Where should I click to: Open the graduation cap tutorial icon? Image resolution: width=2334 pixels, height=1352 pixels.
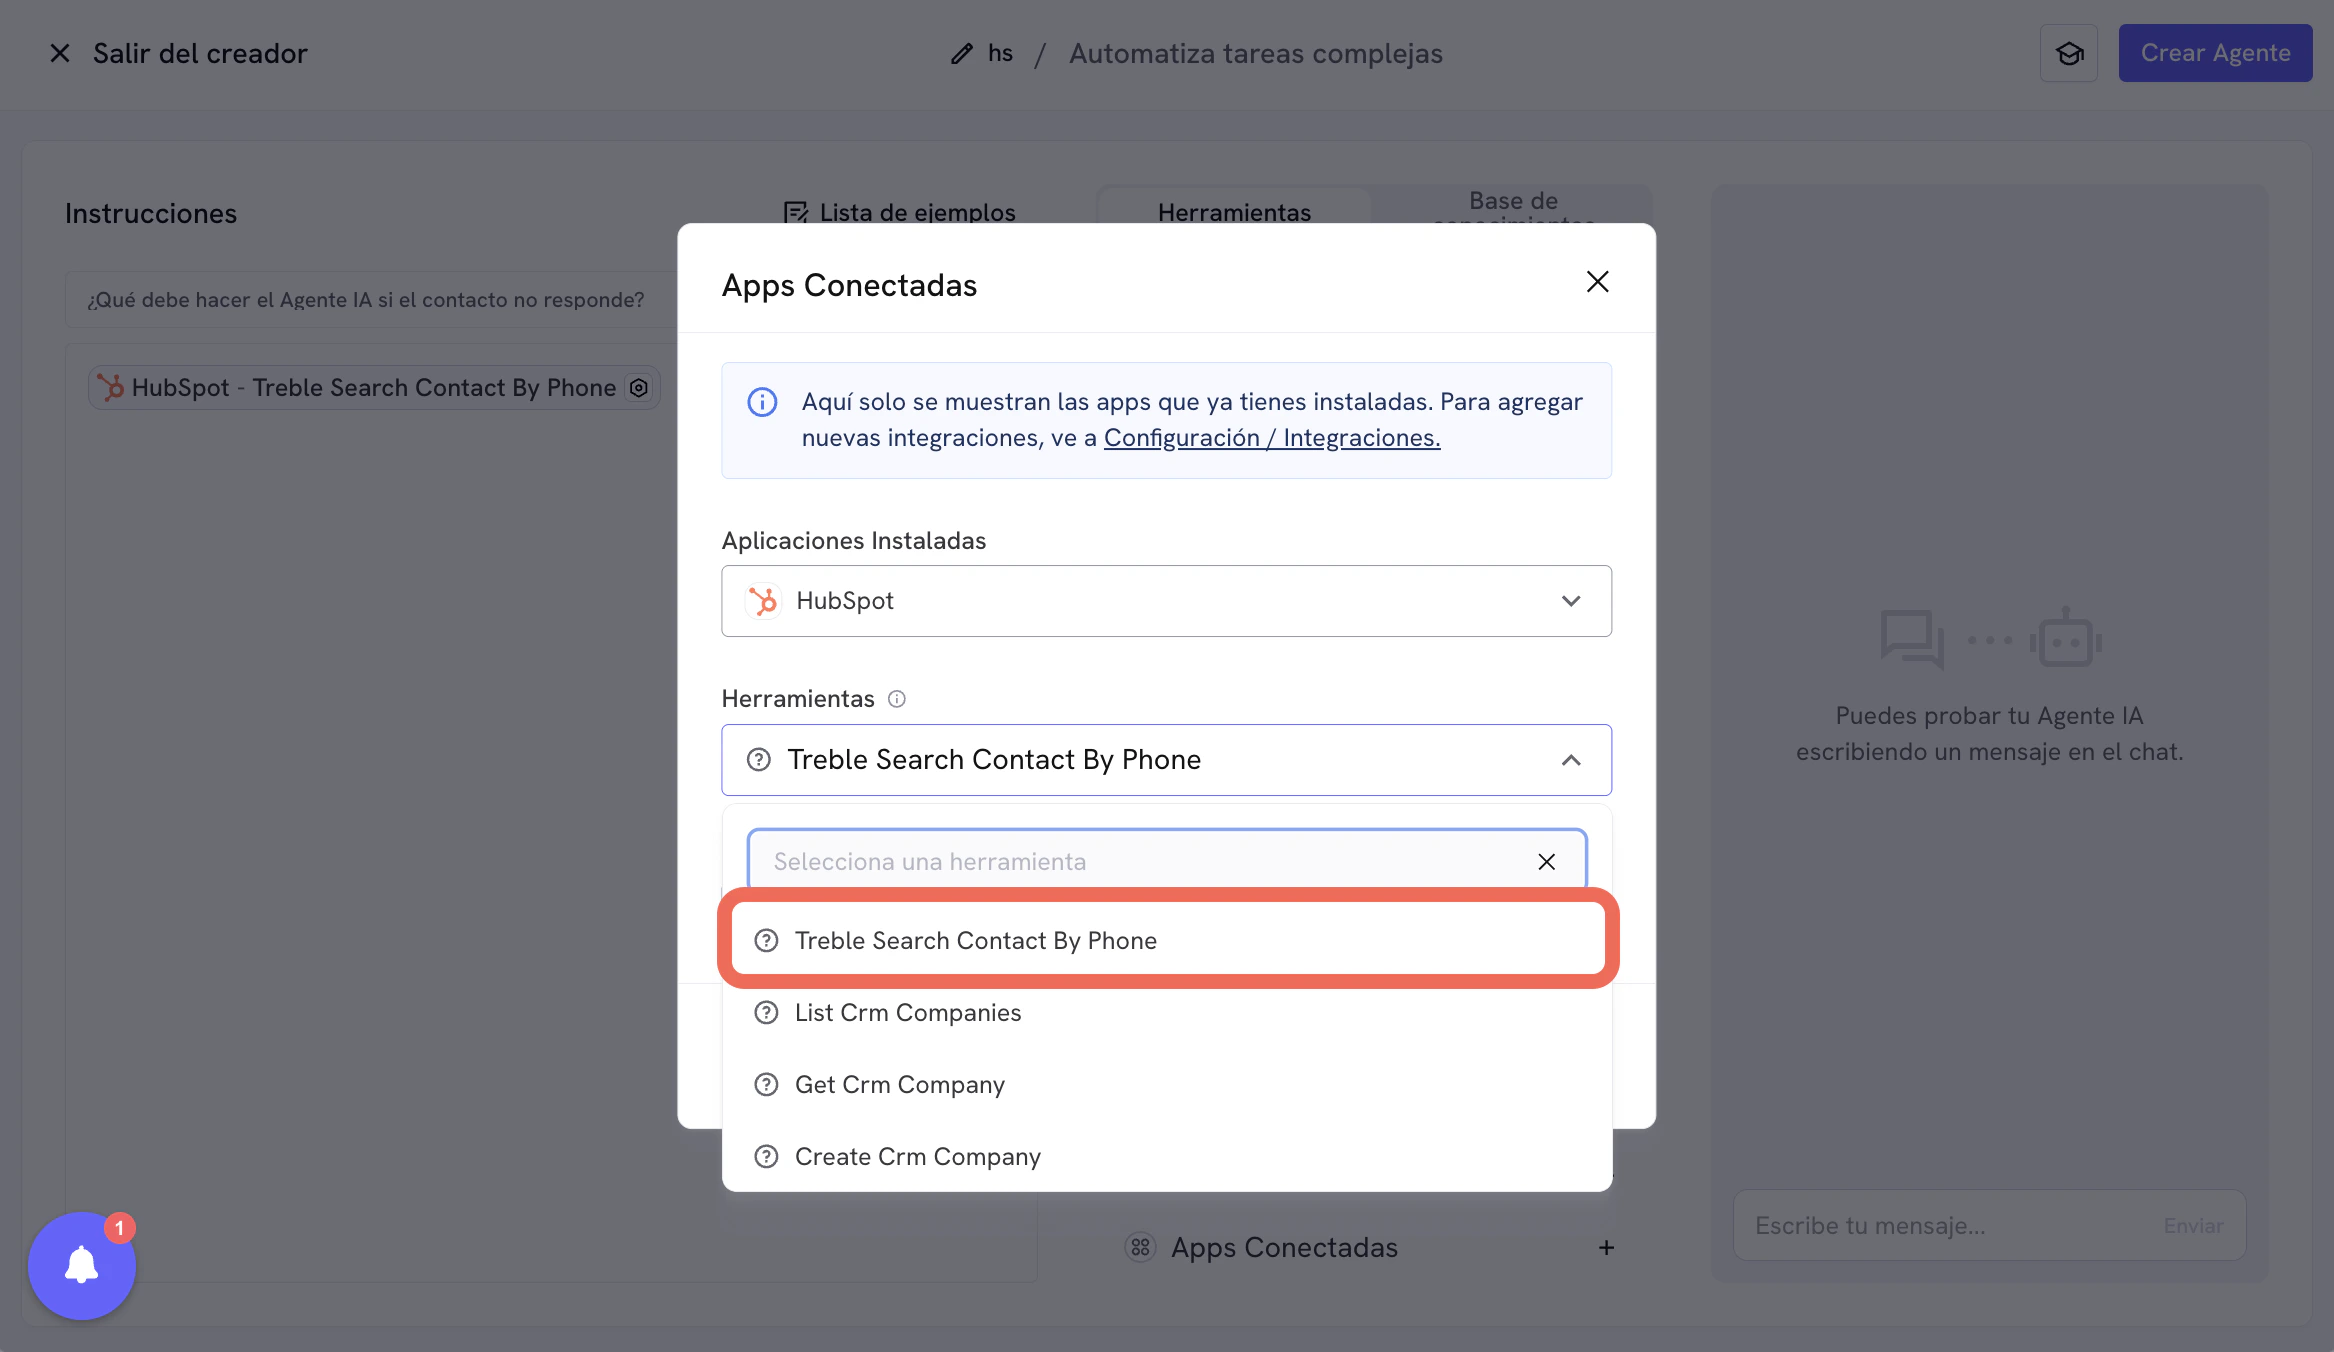click(2069, 53)
